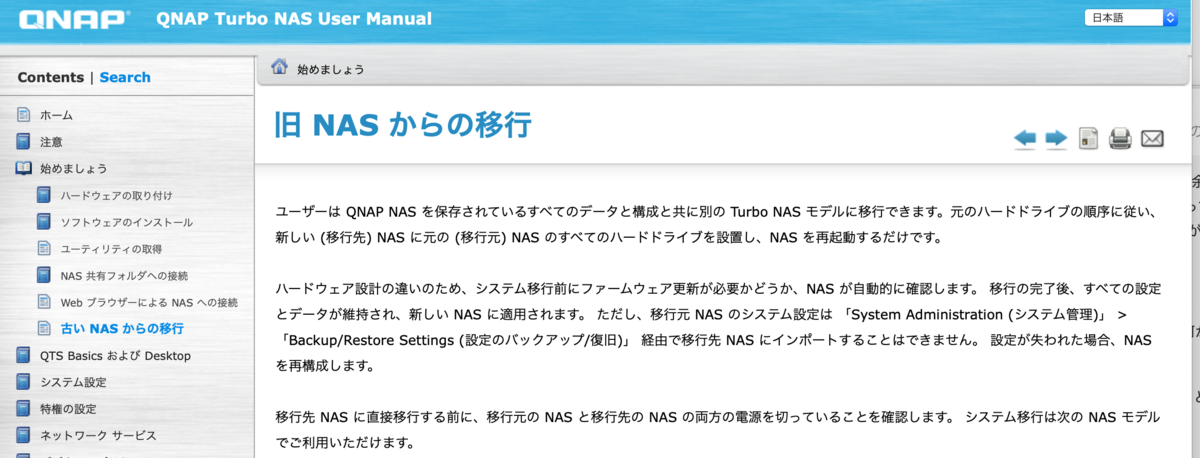1200x458 pixels.
Task: Go to next page with right arrow
Action: pos(1056,138)
